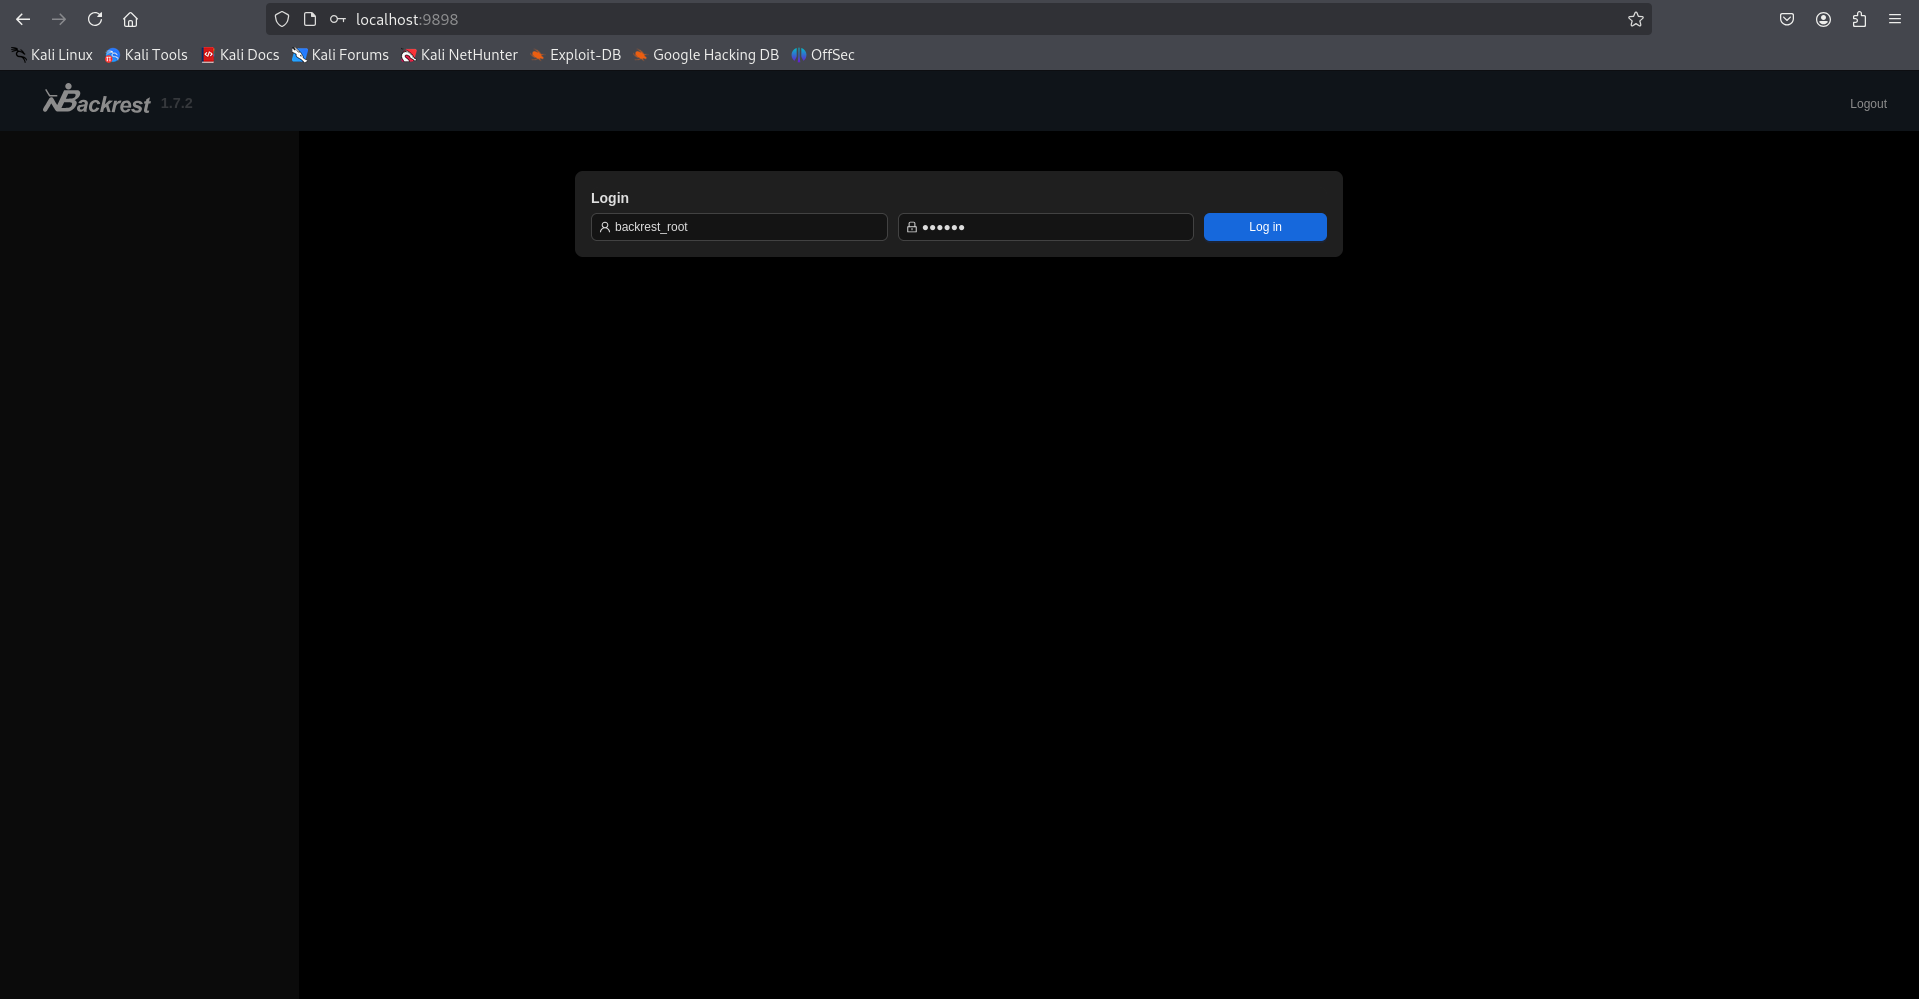Viewport: 1919px width, 999px height.
Task: Click the key icon in the address bar
Action: 336,19
